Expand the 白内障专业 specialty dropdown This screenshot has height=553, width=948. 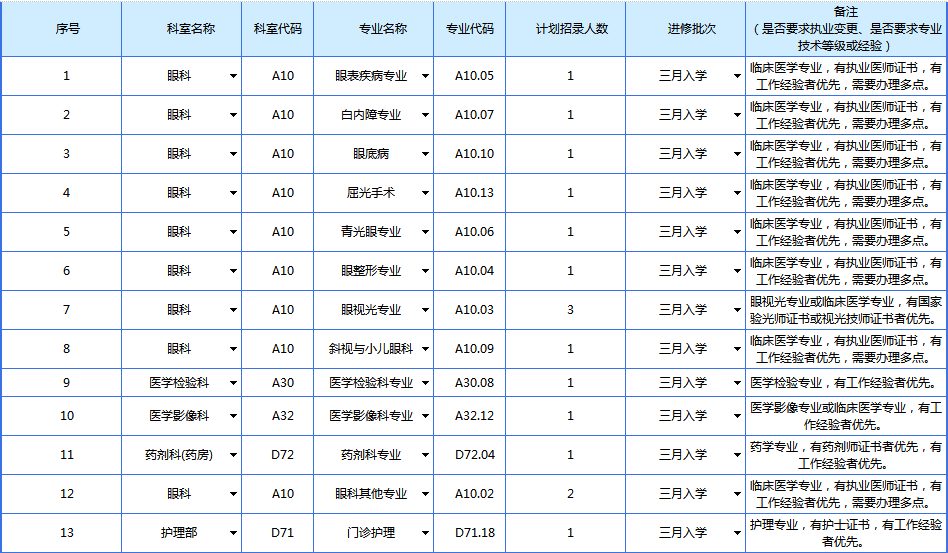coord(426,115)
